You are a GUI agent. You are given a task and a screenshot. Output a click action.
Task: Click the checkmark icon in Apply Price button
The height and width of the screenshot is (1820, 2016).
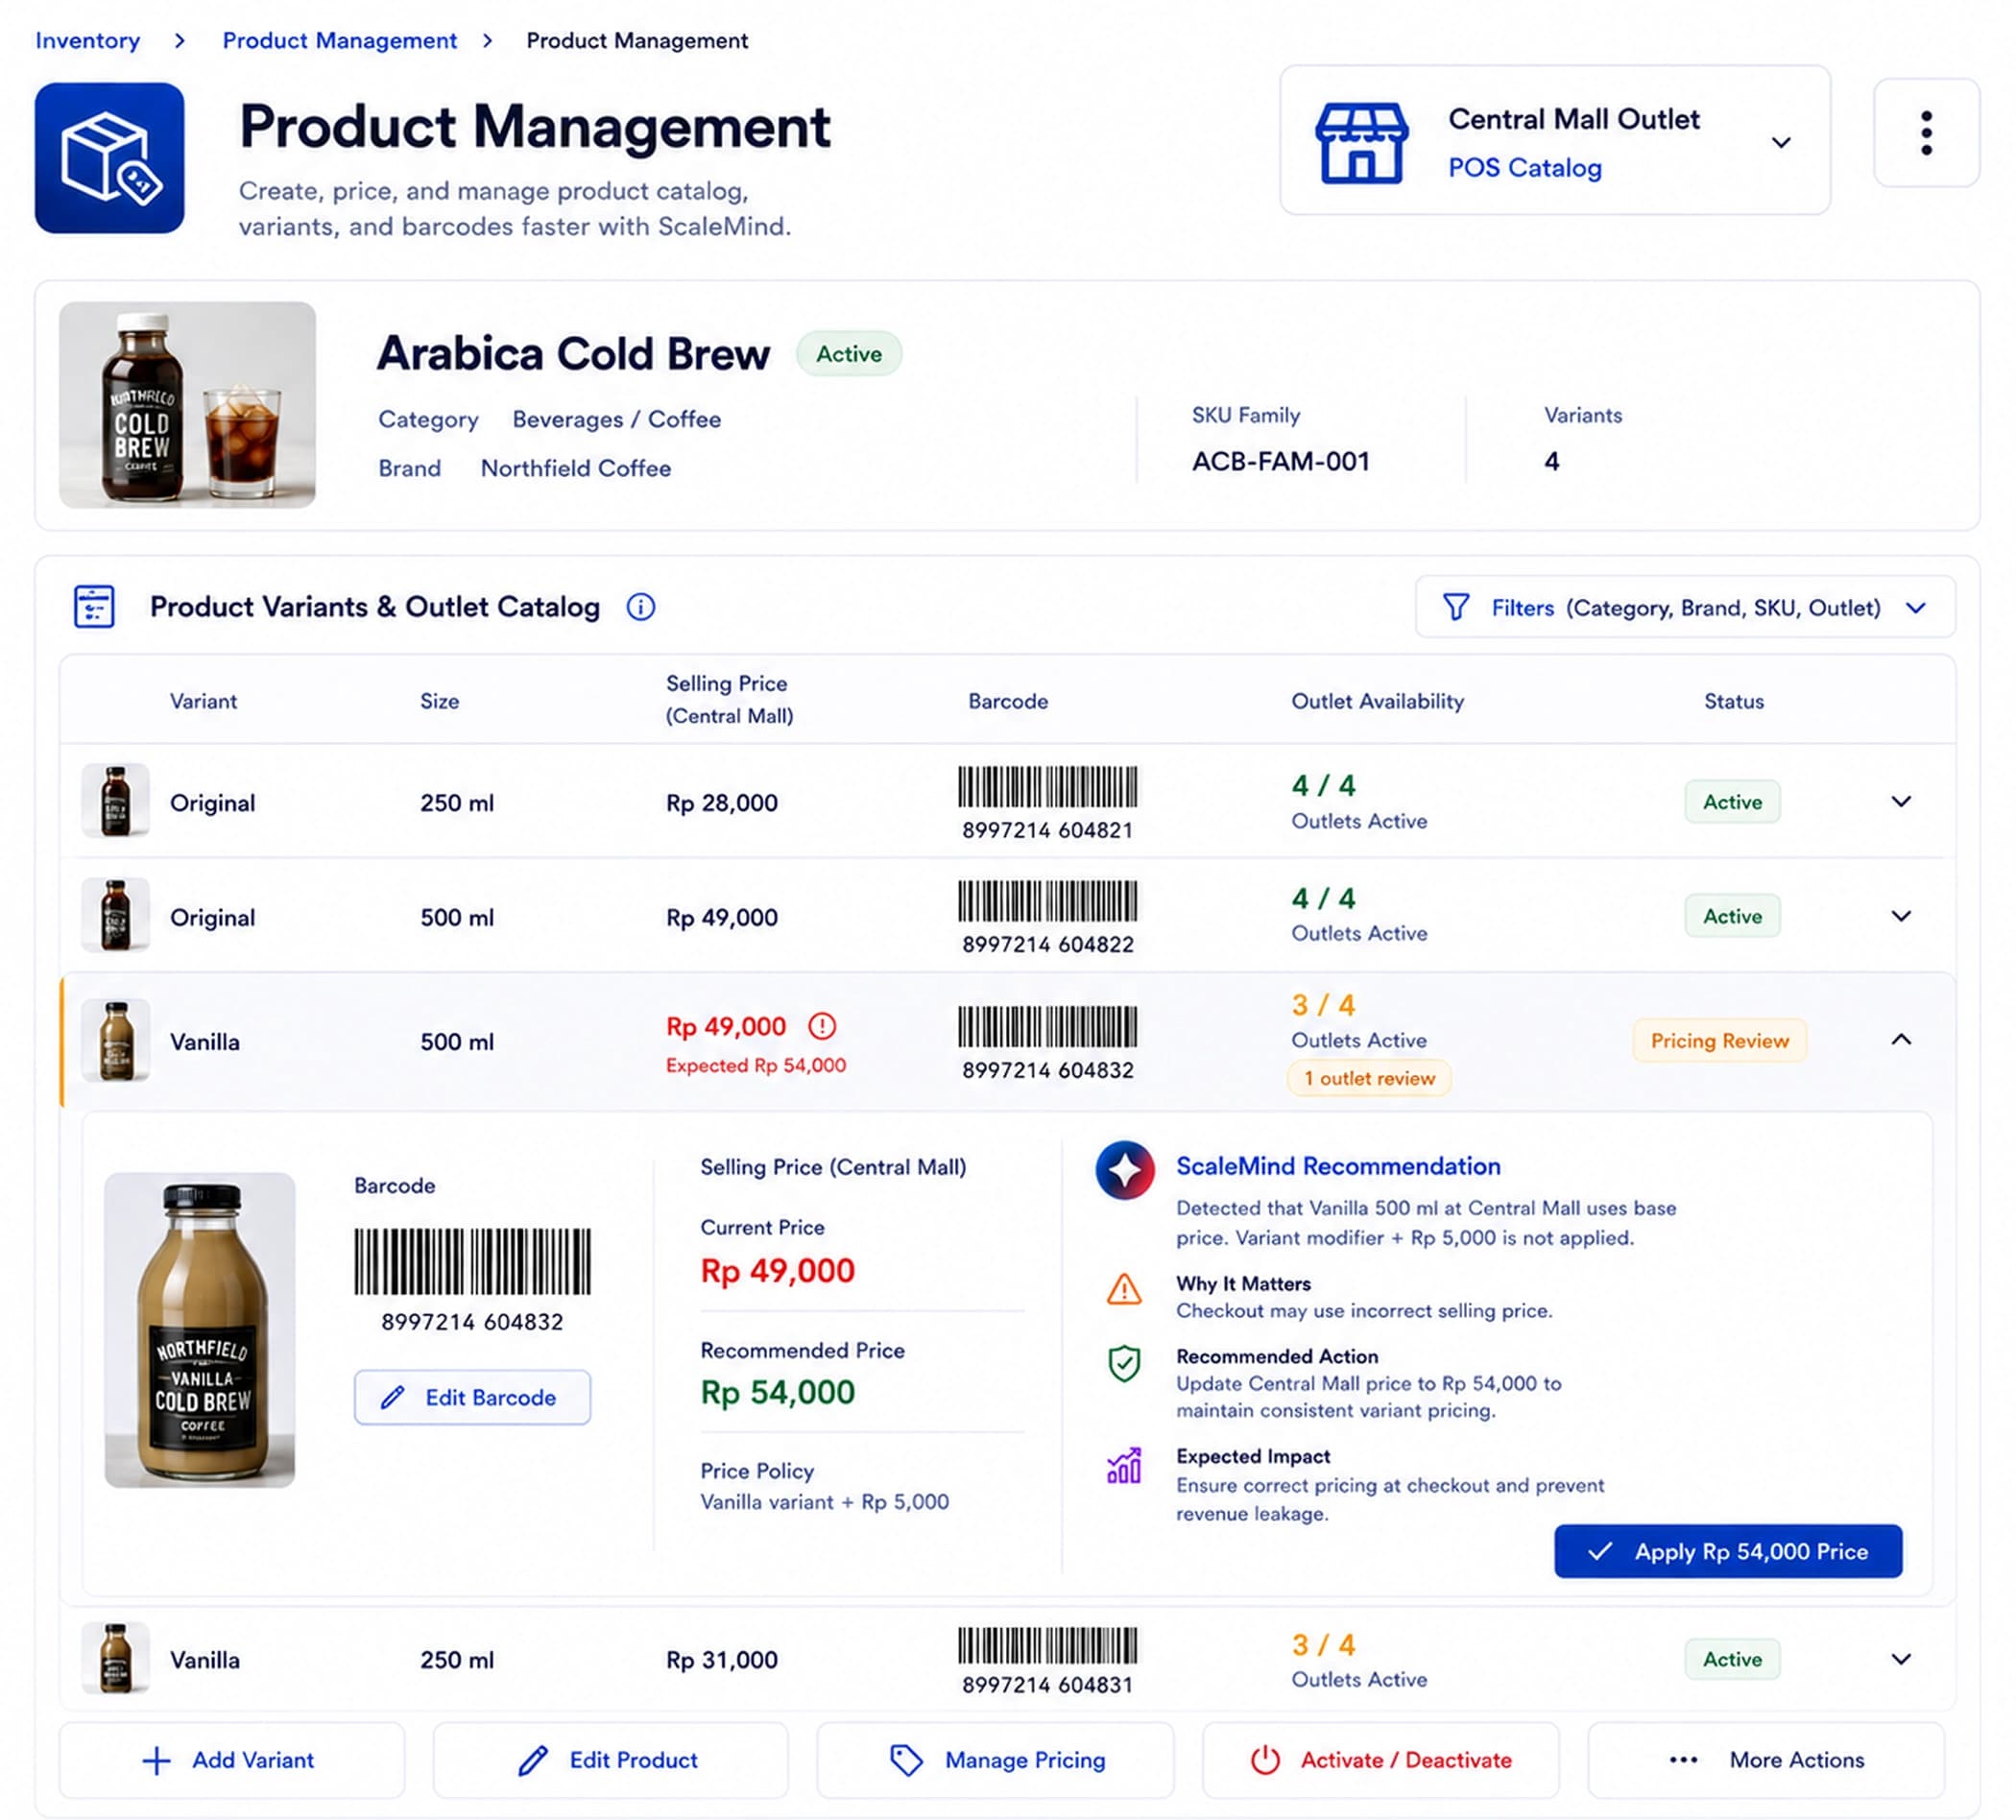(1600, 1551)
